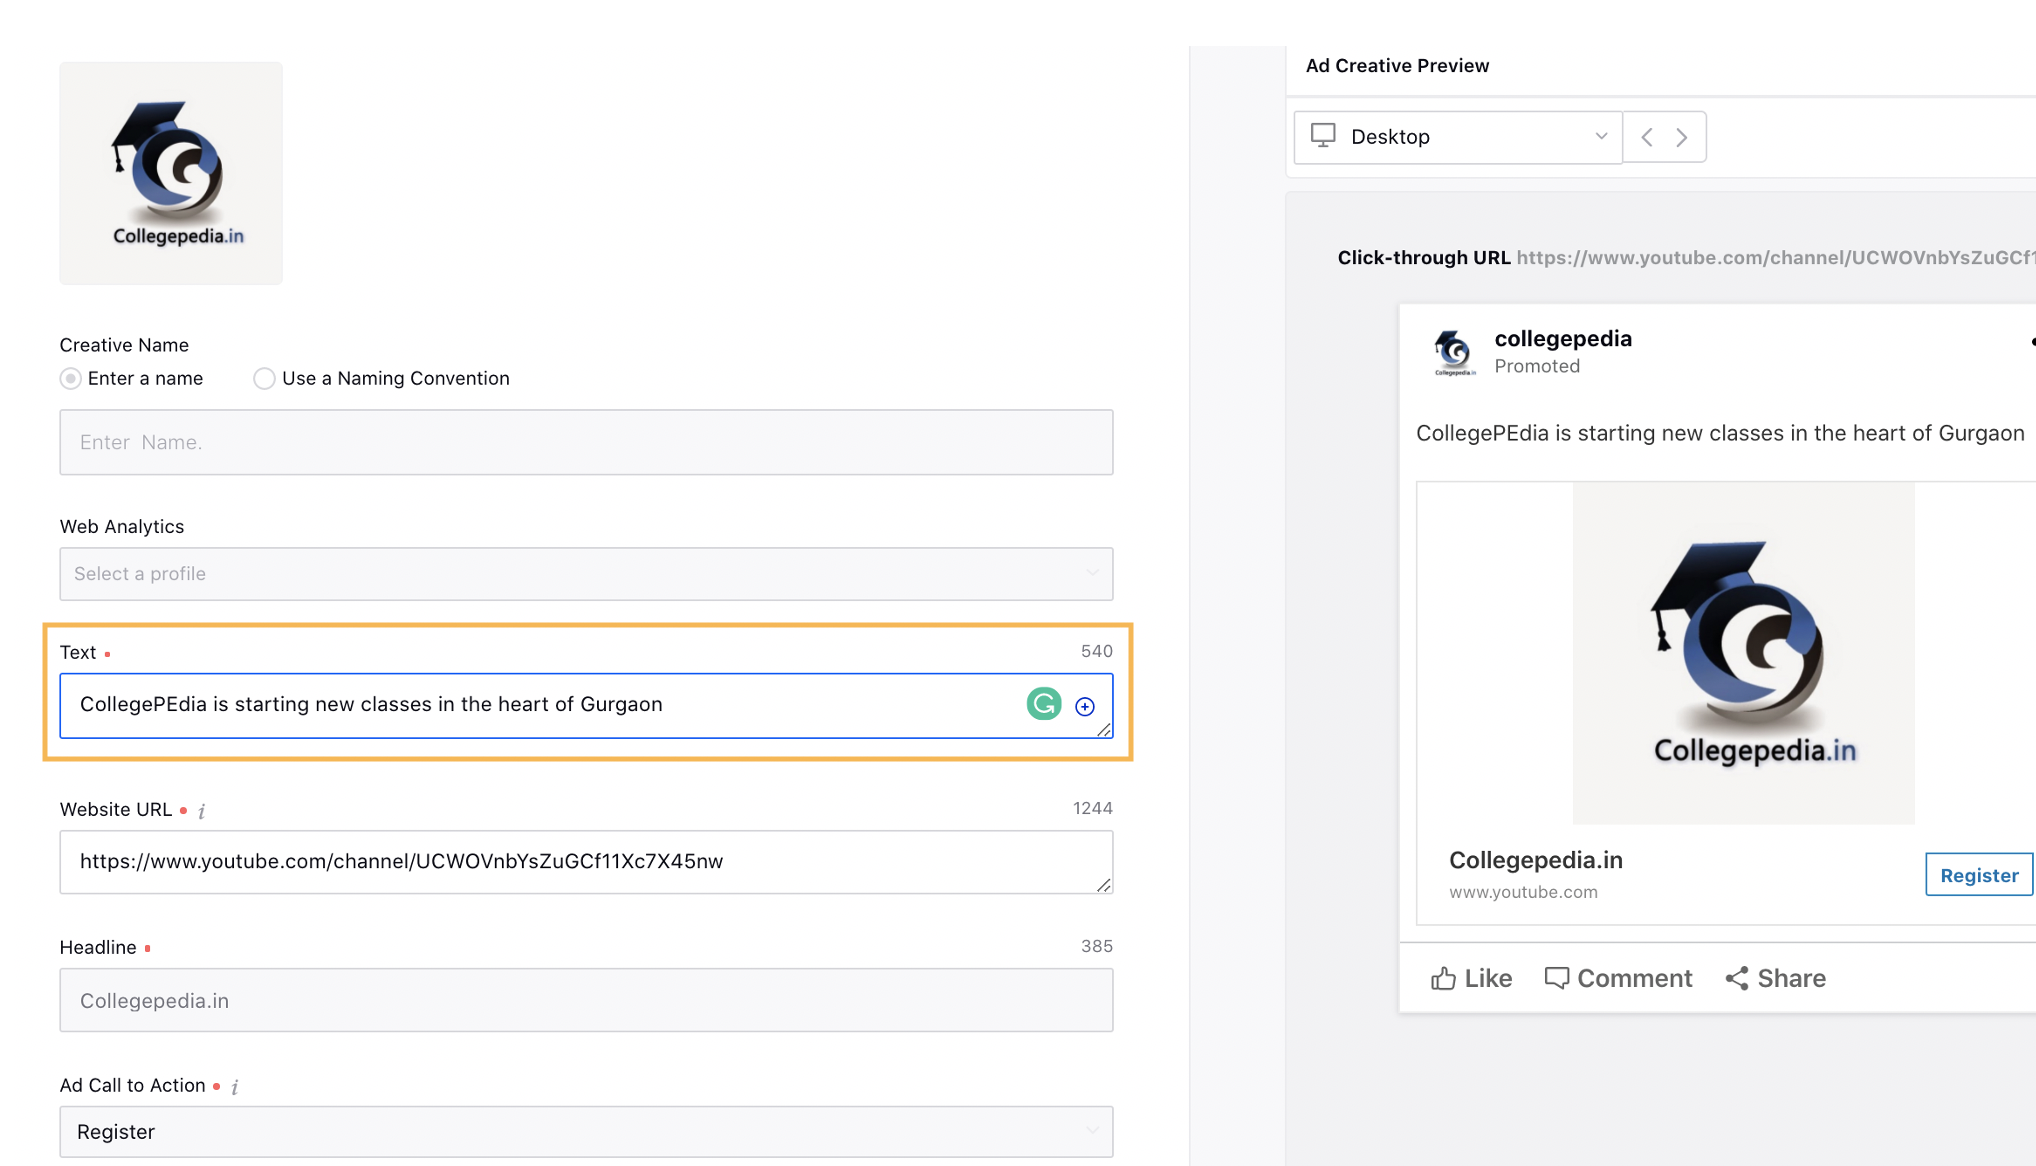This screenshot has width=2036, height=1166.
Task: Click the Promoted label in preview
Action: 1537,367
